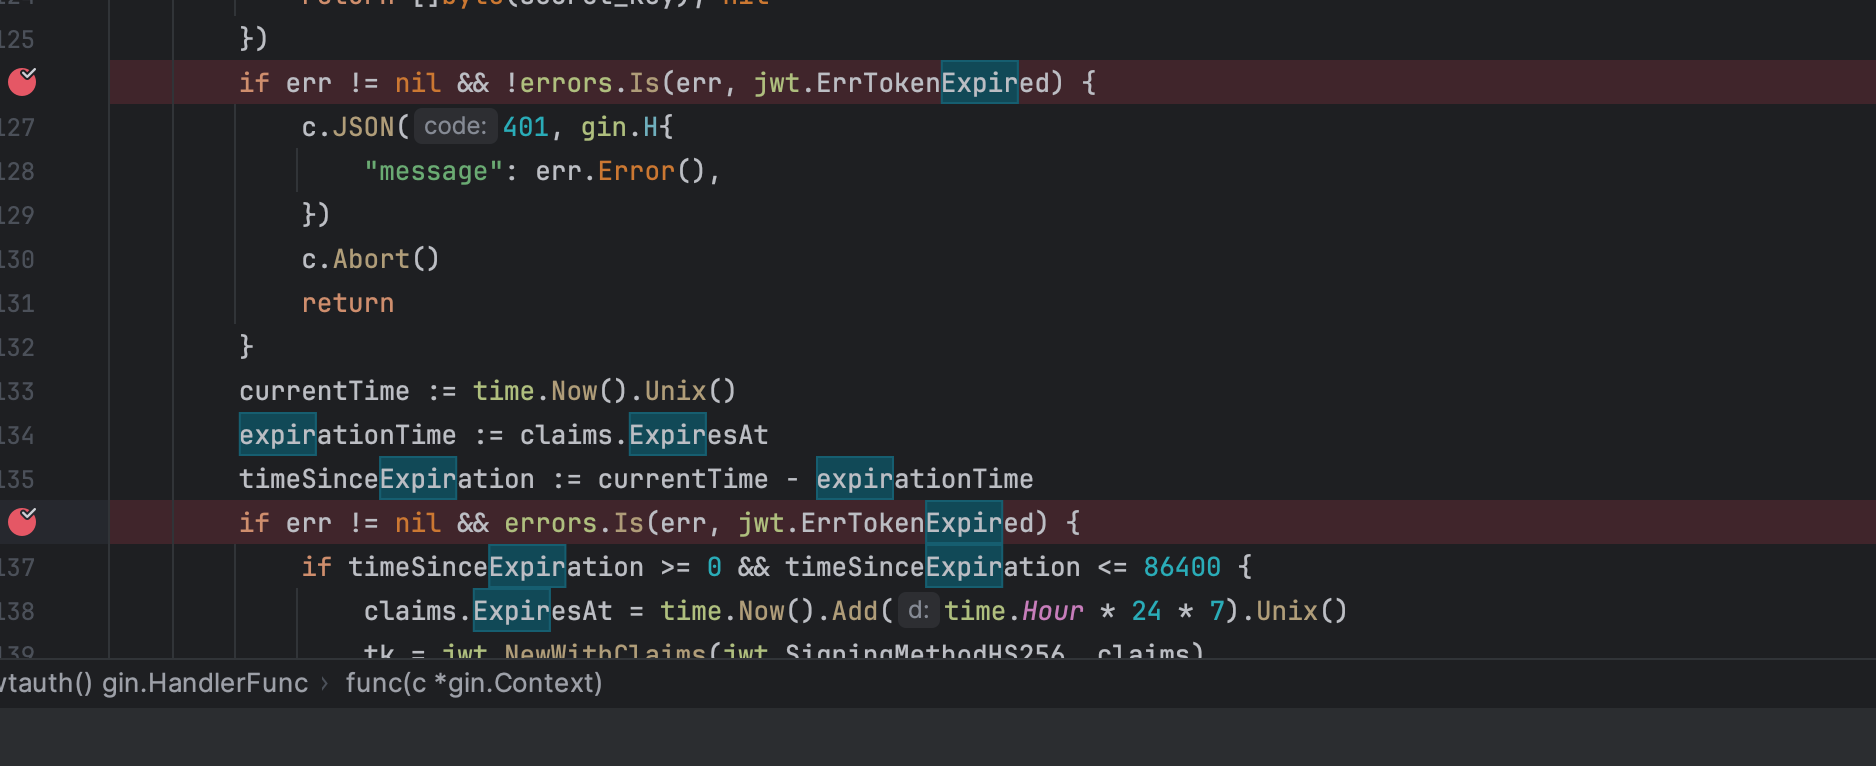
Task: Click the expirationTime operand after the minus
Action: tap(924, 479)
